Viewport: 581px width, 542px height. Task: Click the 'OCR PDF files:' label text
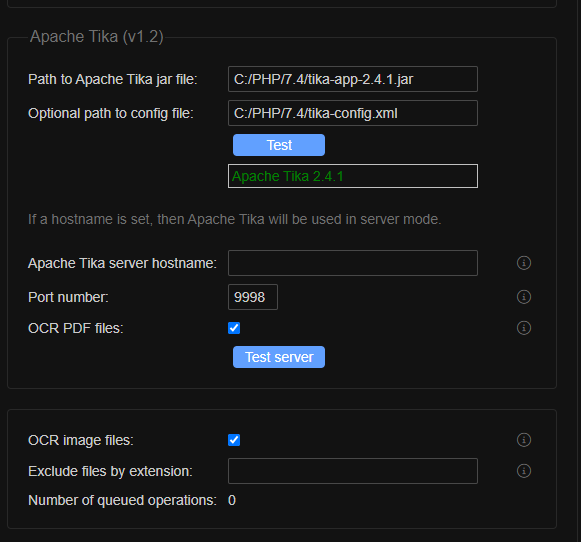pos(76,328)
